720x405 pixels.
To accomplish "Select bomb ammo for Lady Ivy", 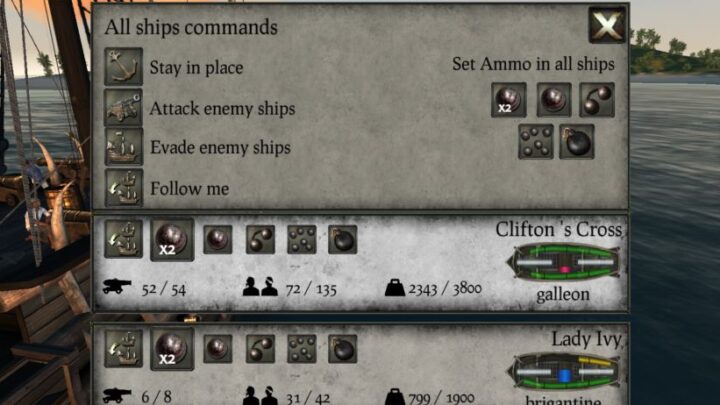I will [x=343, y=349].
